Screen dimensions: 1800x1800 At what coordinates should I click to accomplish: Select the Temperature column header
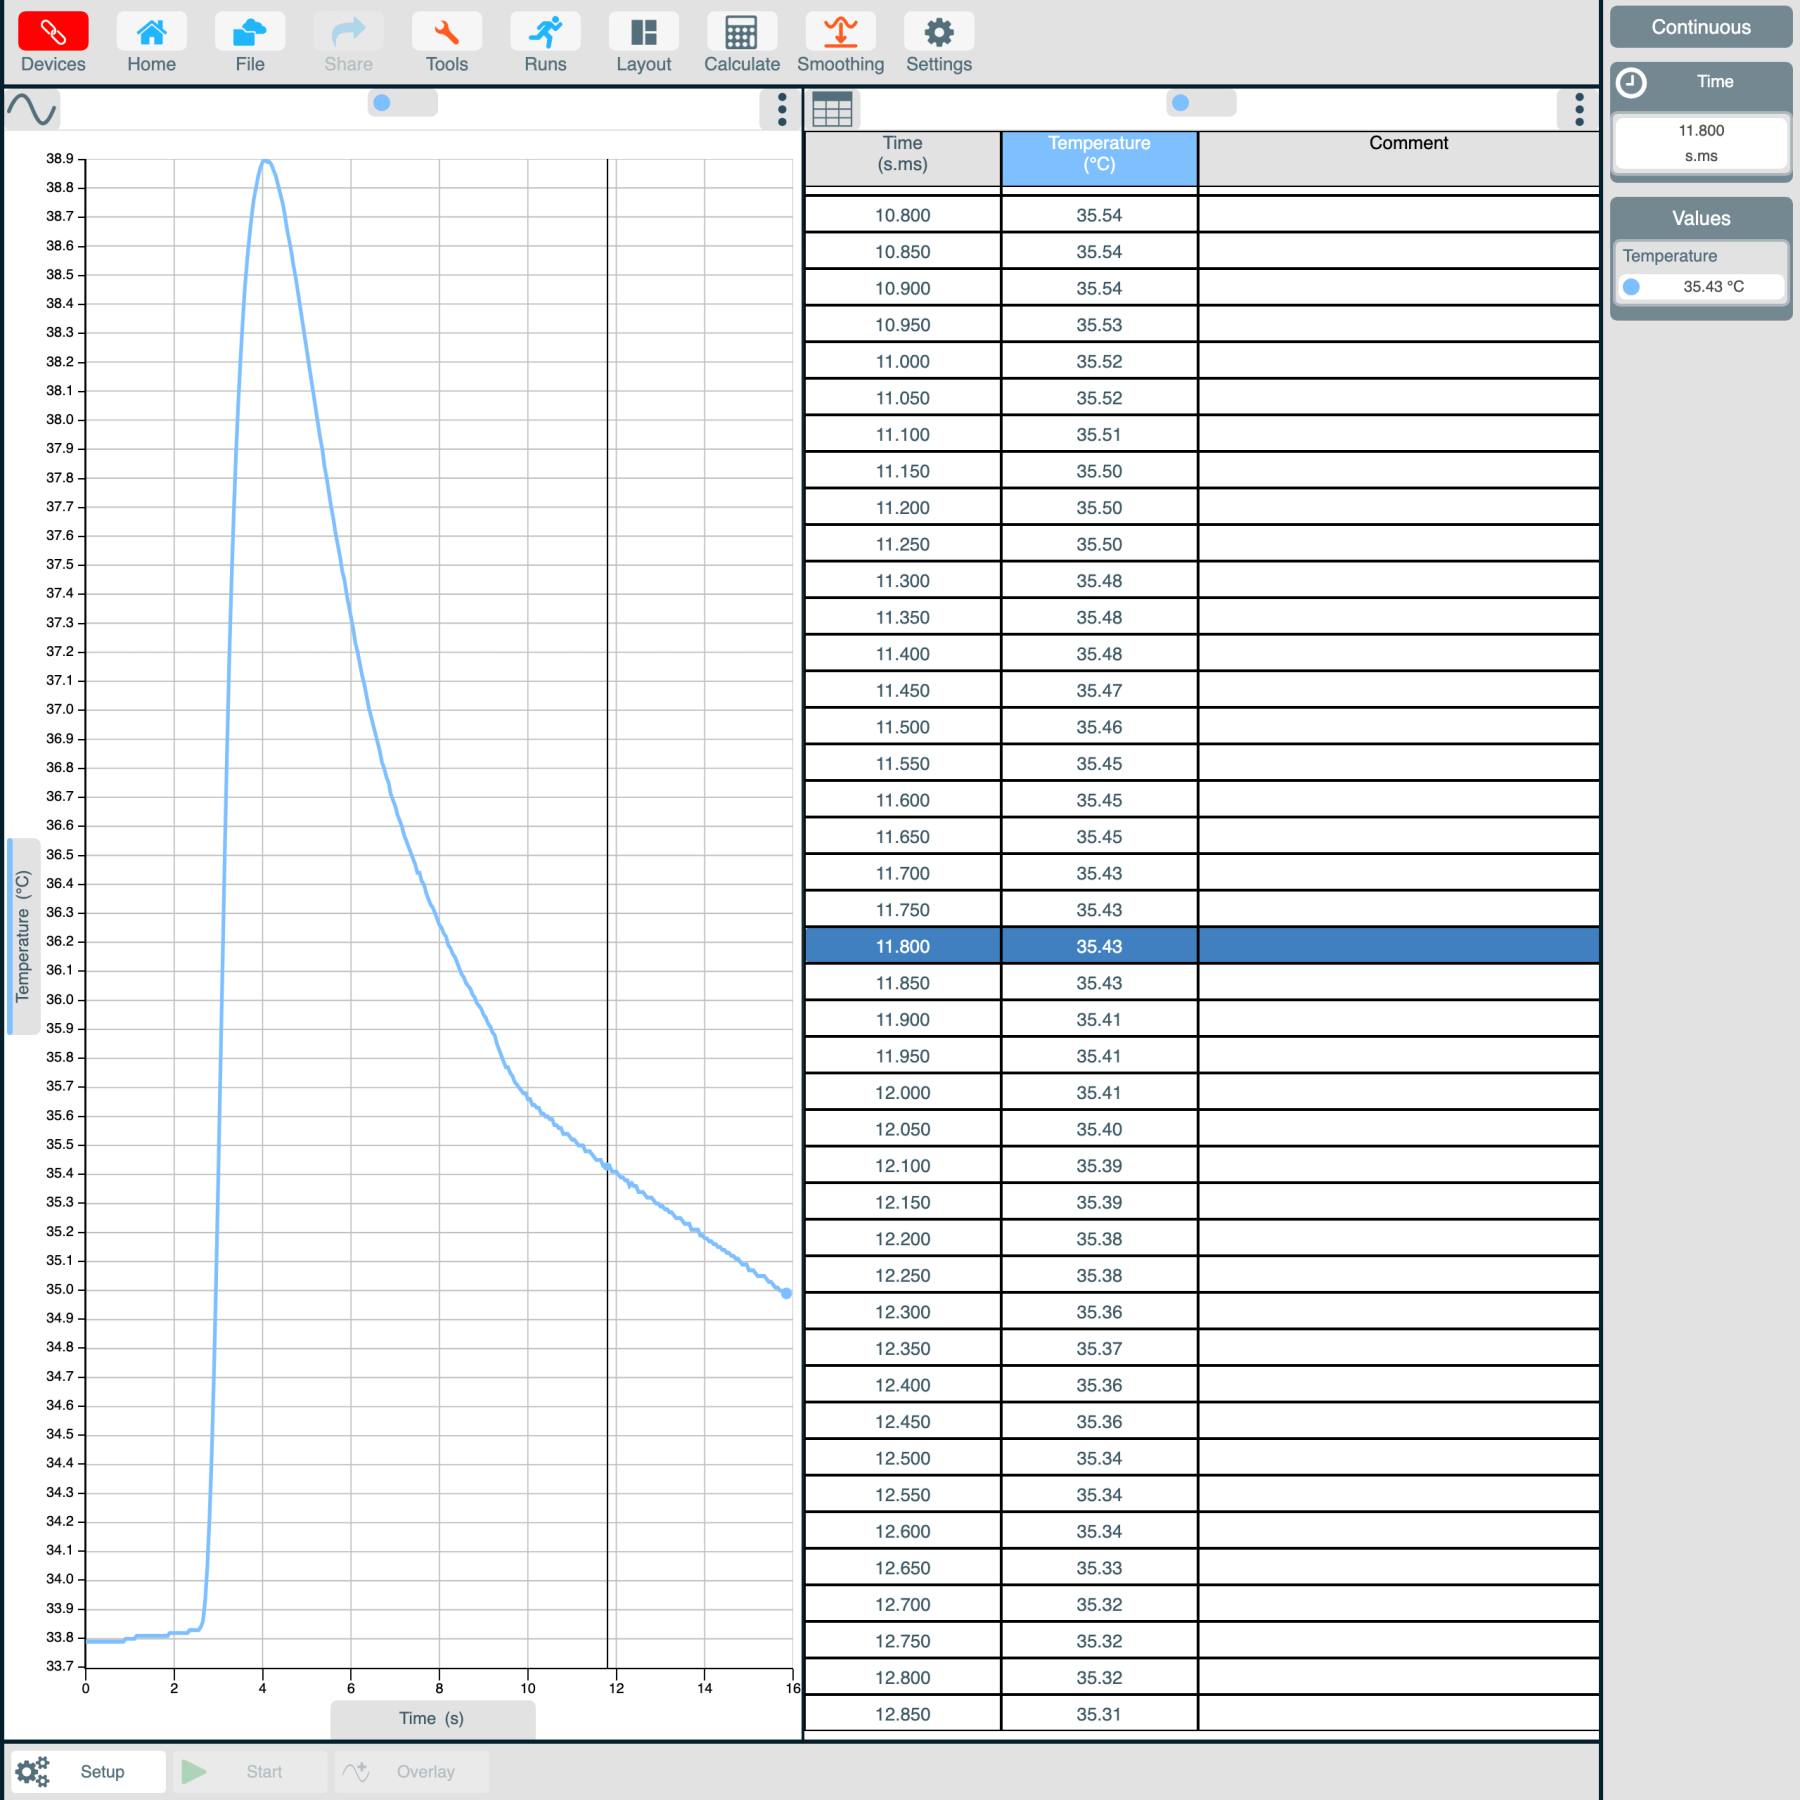pyautogui.click(x=1098, y=157)
